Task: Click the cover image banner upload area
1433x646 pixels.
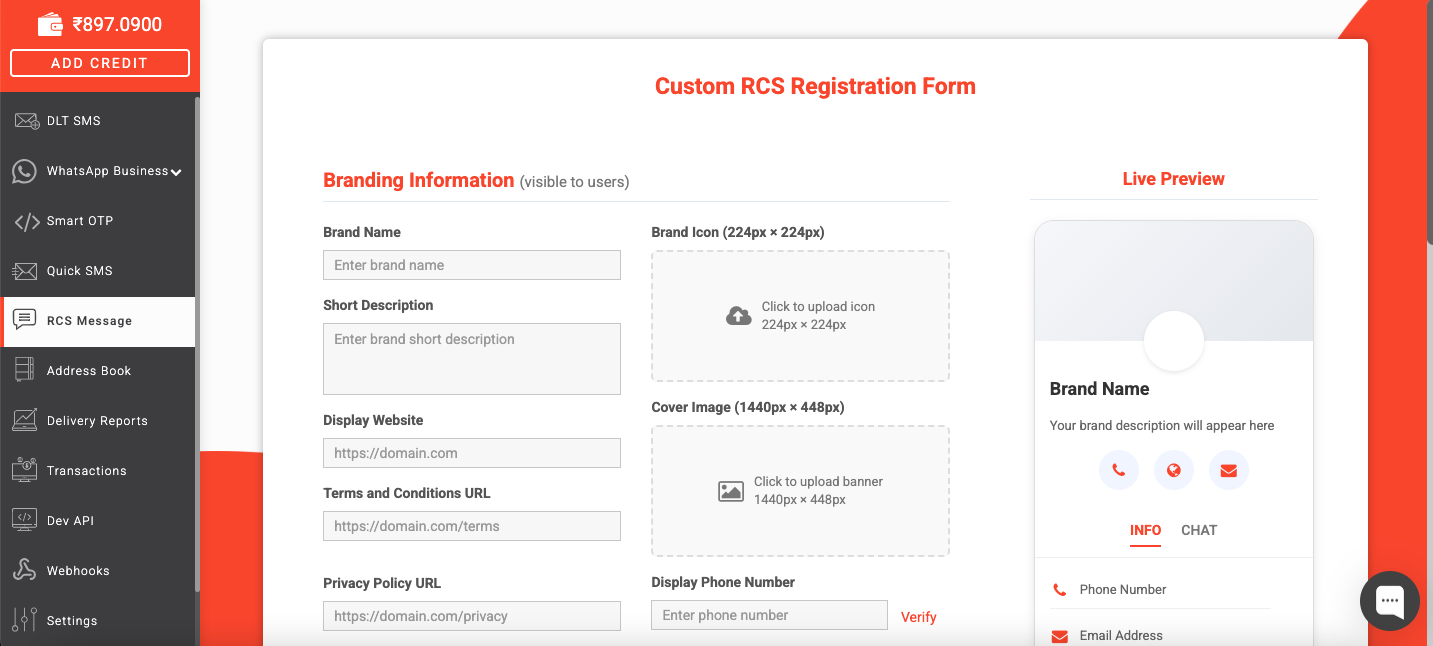Action: coord(800,491)
